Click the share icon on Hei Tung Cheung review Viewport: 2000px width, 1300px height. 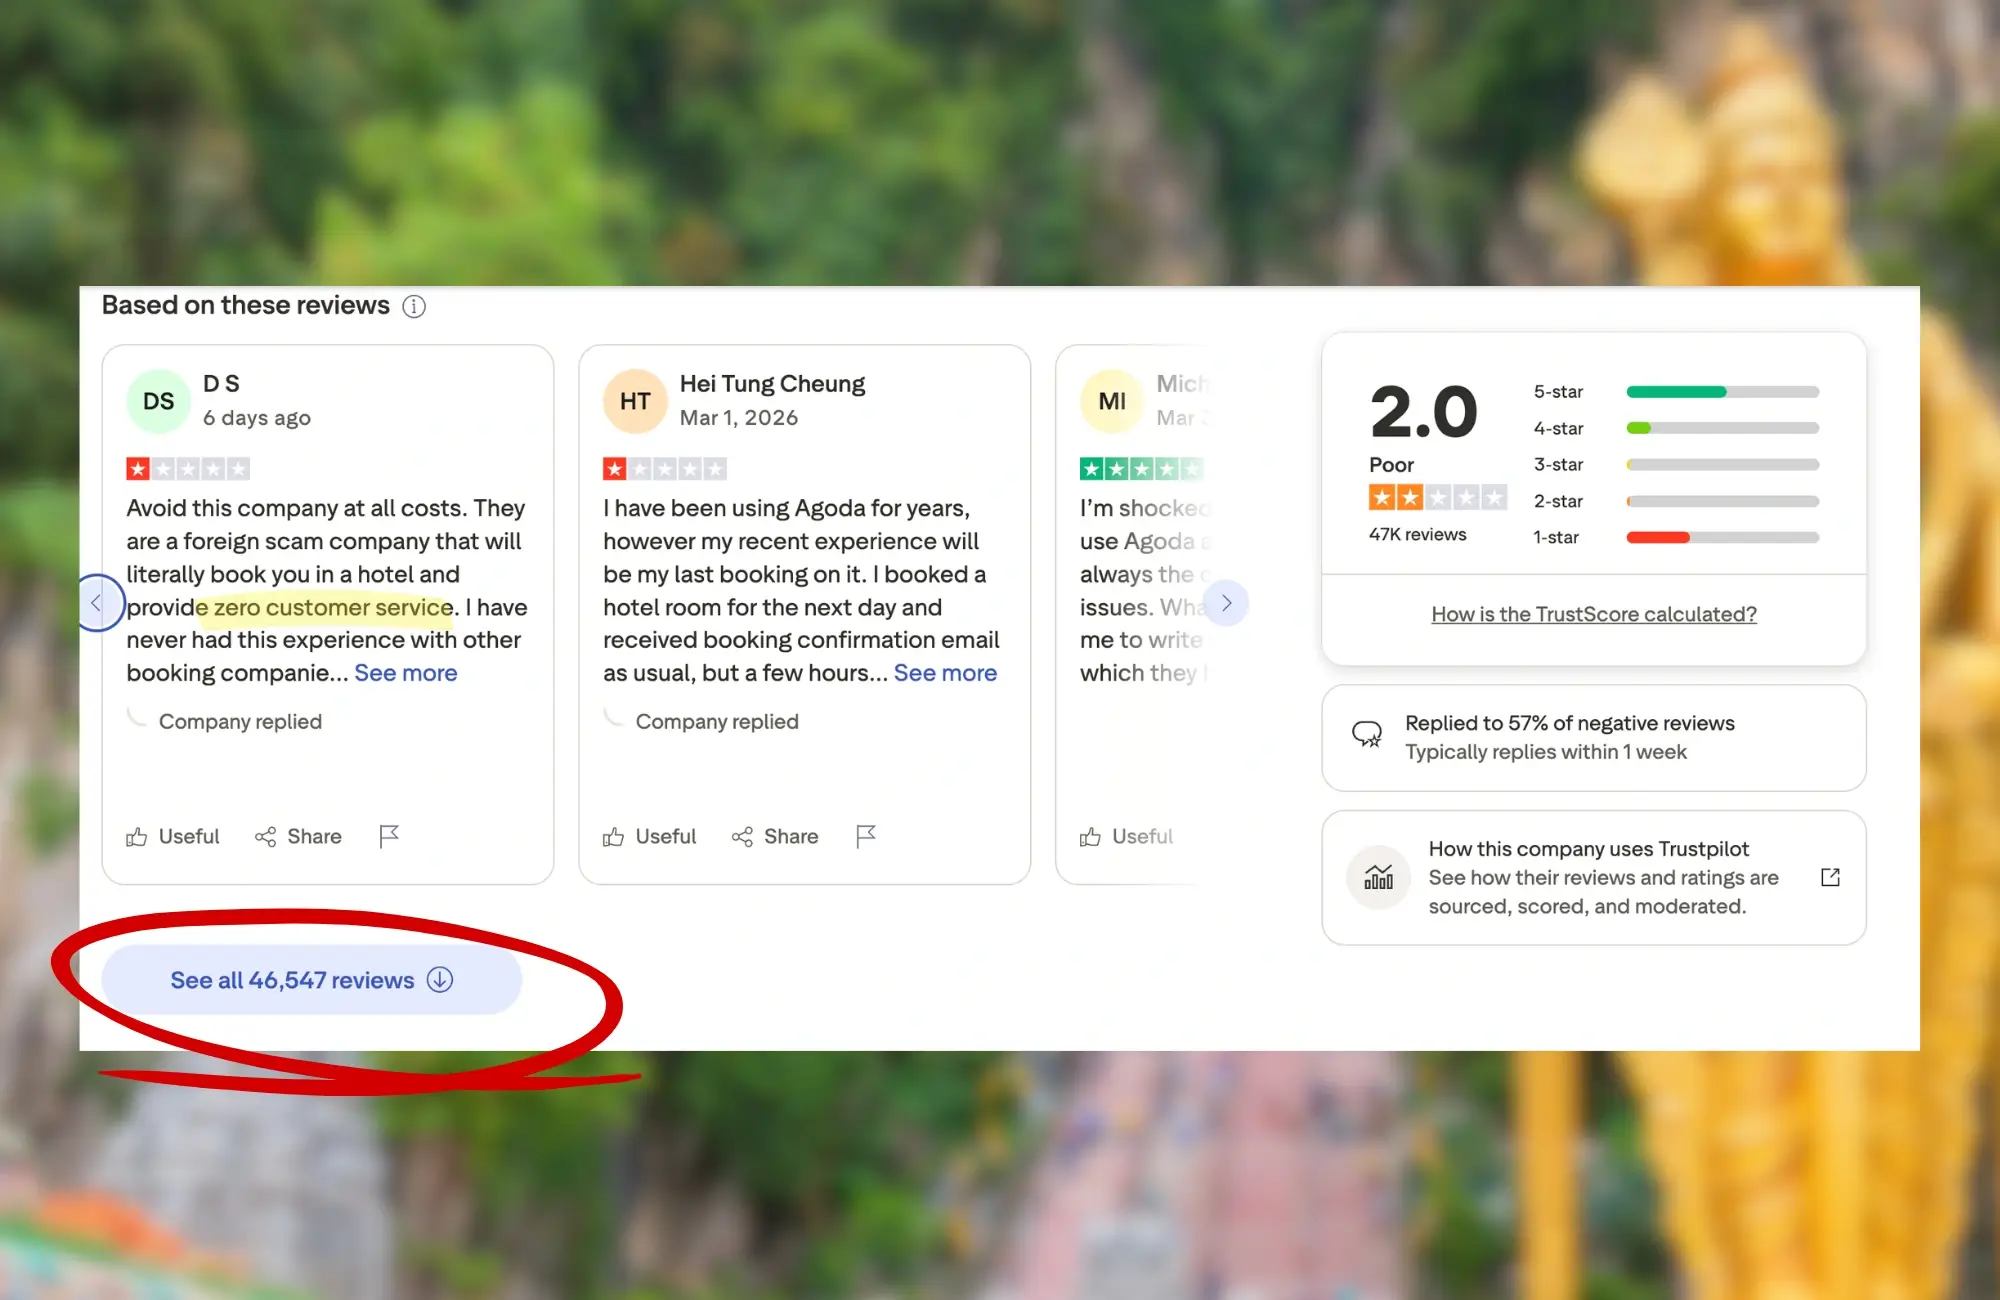(x=742, y=837)
